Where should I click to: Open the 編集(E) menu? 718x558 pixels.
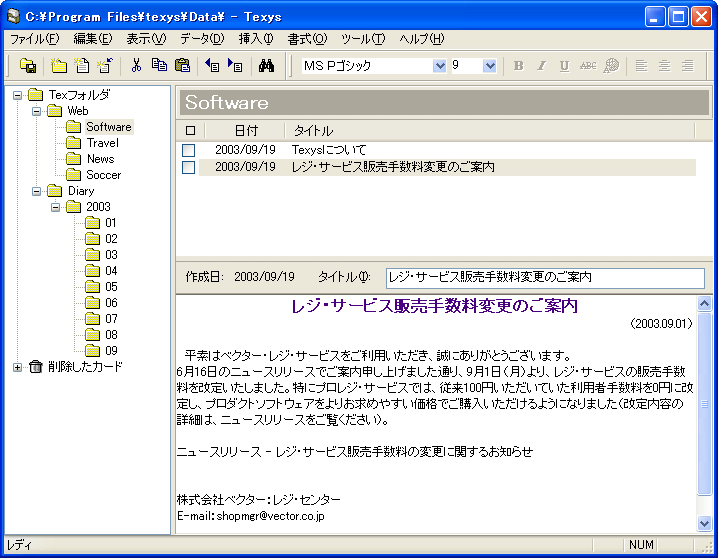(x=93, y=39)
